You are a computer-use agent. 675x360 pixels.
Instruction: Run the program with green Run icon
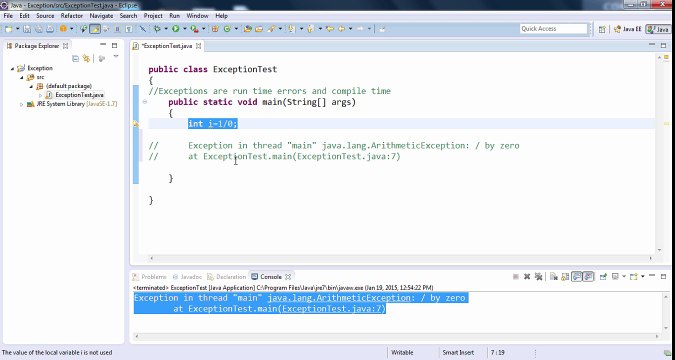coord(176,29)
